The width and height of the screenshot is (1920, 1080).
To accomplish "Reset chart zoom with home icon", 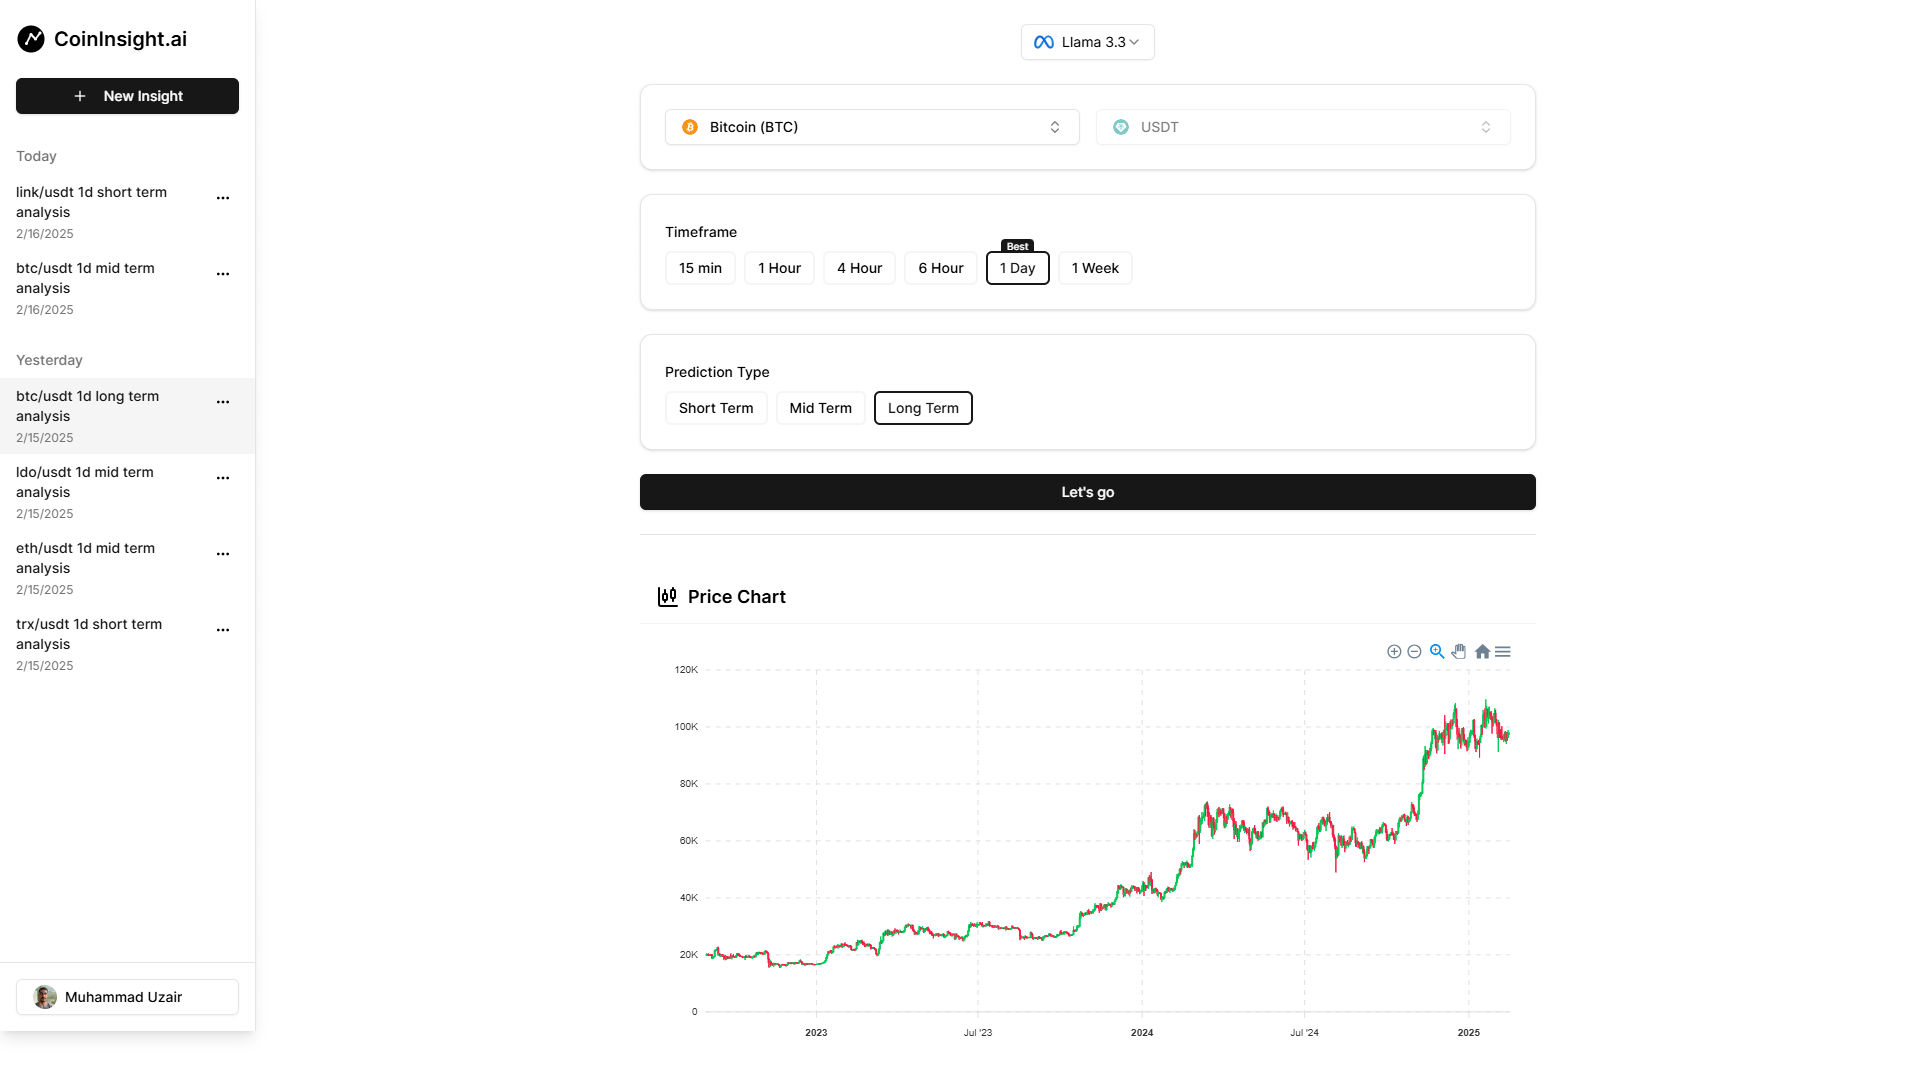I will [x=1482, y=652].
